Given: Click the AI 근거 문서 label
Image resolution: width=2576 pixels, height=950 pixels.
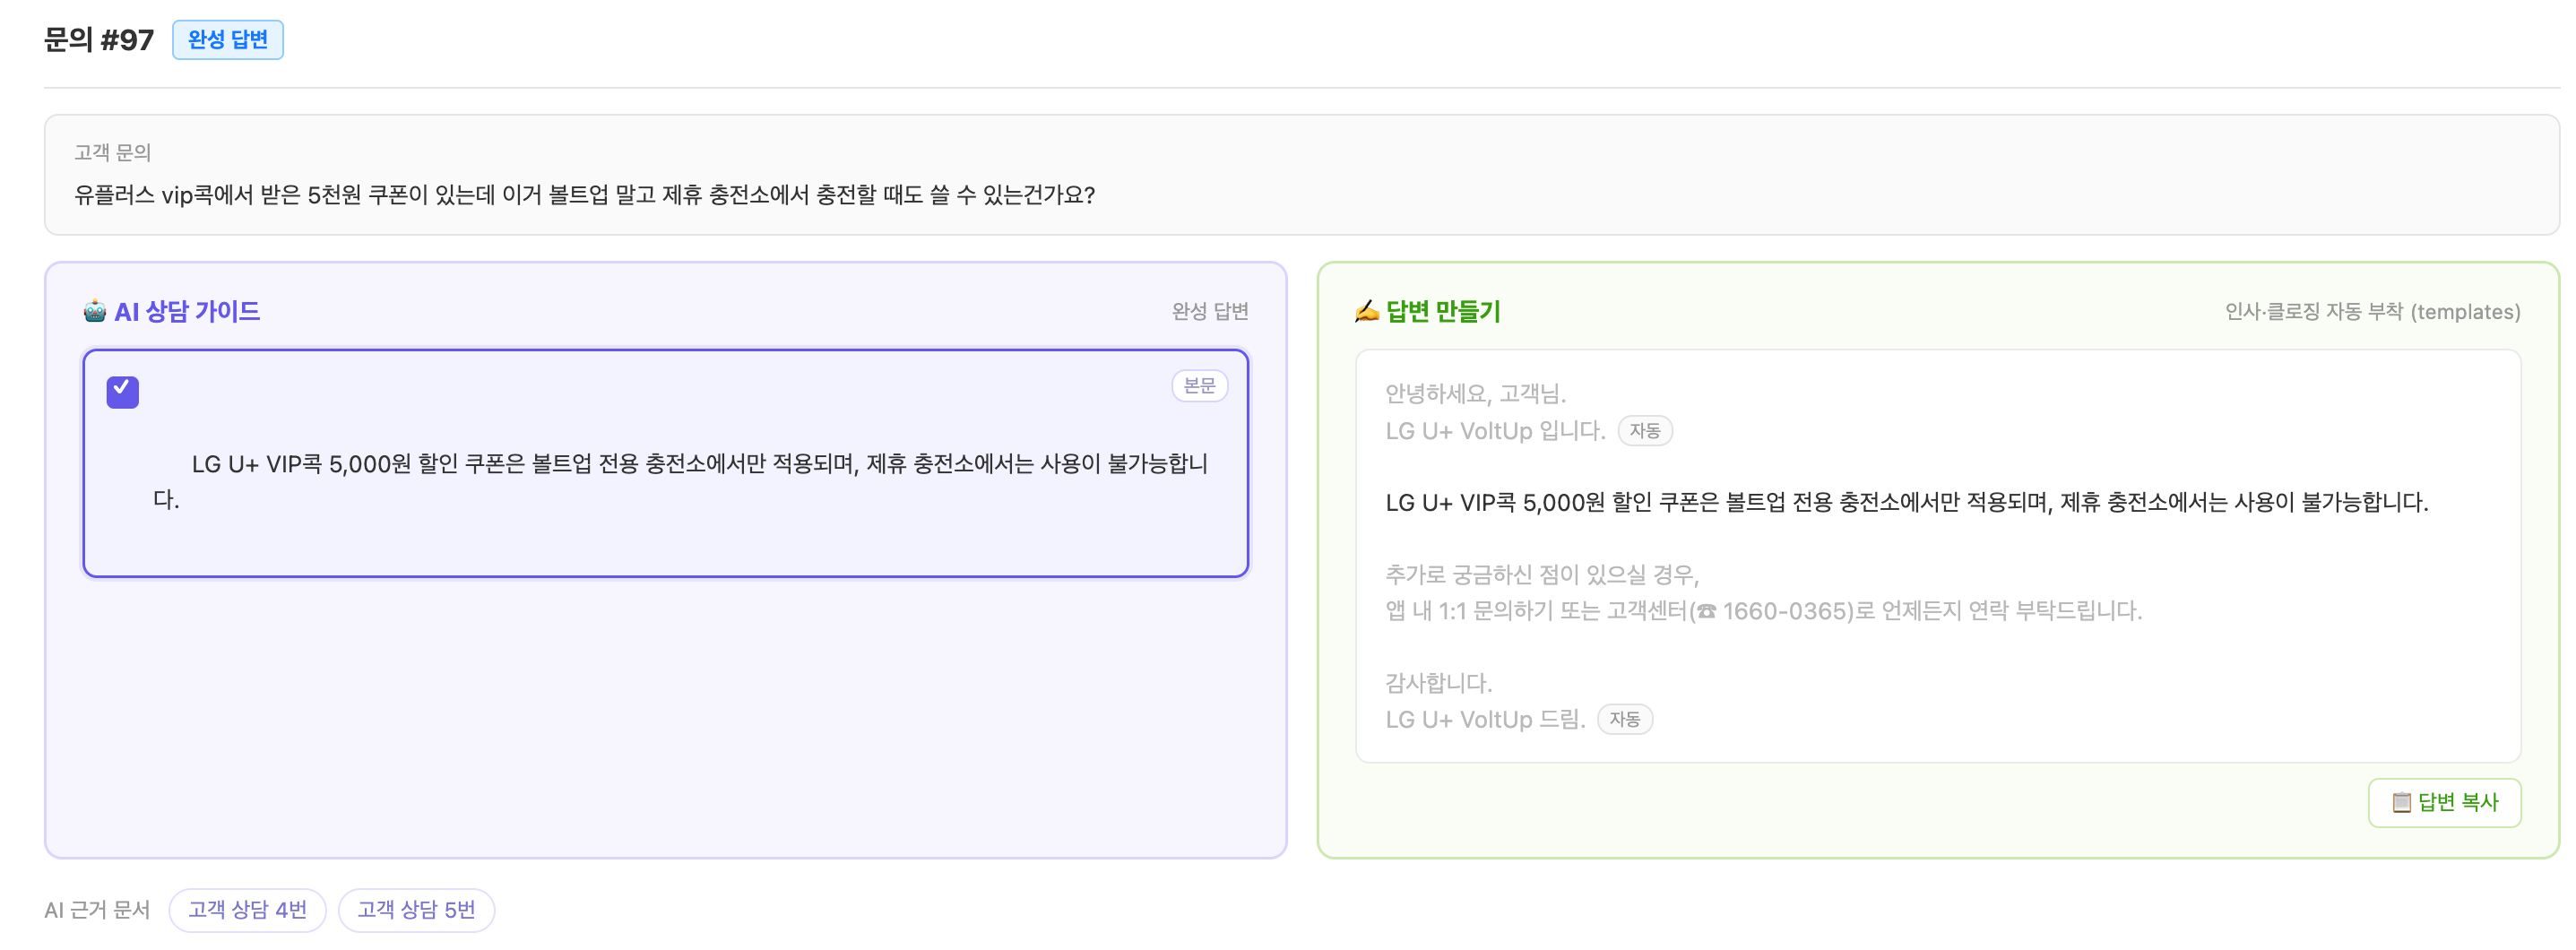Looking at the screenshot, I should click(x=97, y=908).
